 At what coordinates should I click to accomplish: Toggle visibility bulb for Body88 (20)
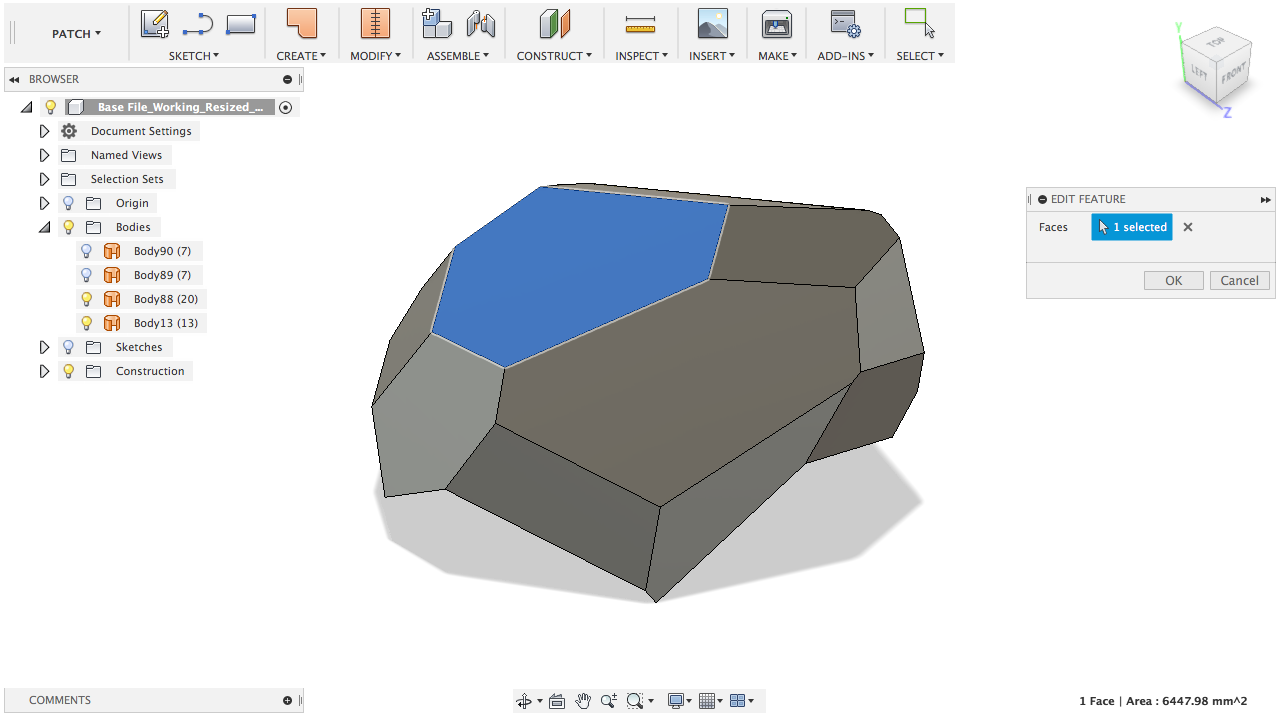tap(86, 299)
